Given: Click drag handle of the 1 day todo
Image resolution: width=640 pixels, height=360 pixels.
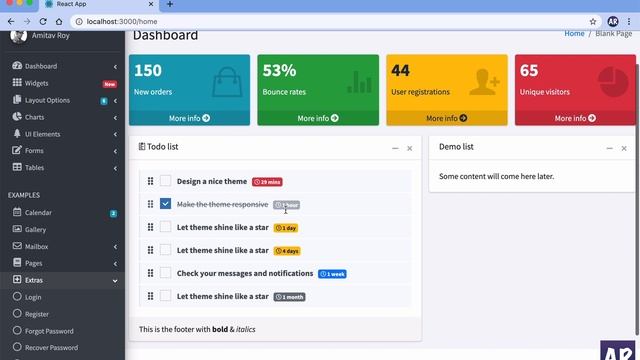Looking at the screenshot, I should click(150, 227).
